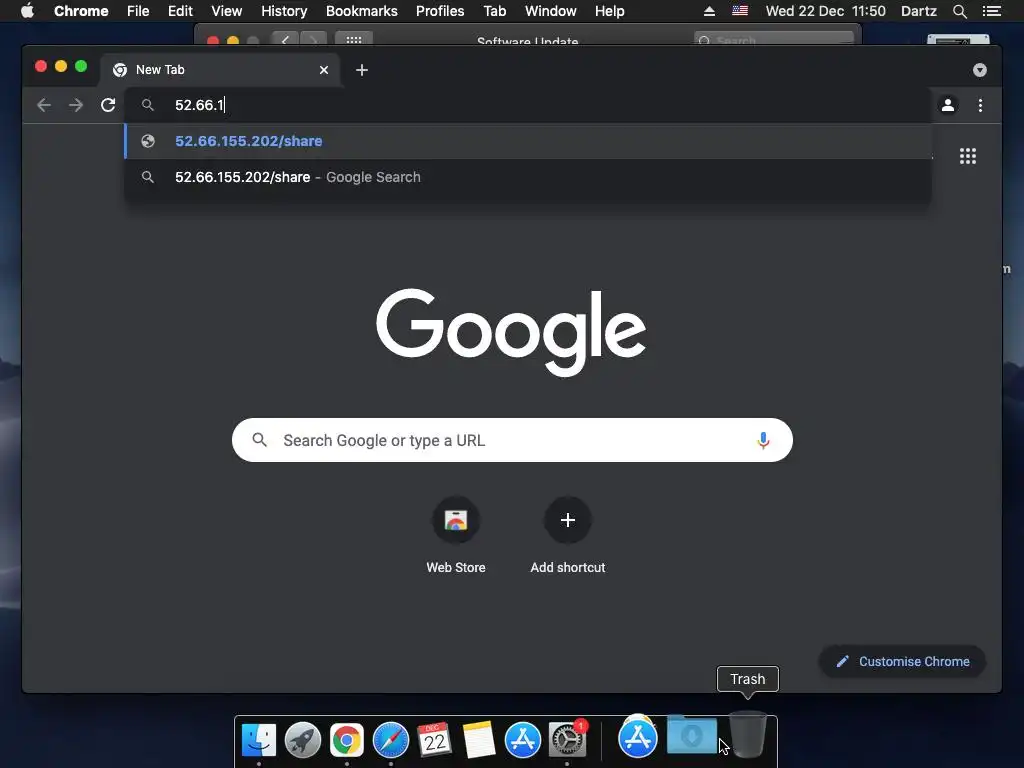
Task: Click the Google logo
Action: [x=511, y=332]
